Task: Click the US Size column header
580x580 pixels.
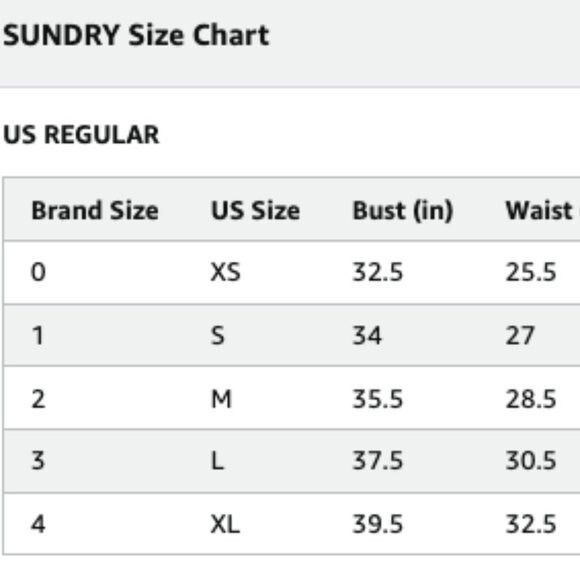Action: tap(255, 210)
